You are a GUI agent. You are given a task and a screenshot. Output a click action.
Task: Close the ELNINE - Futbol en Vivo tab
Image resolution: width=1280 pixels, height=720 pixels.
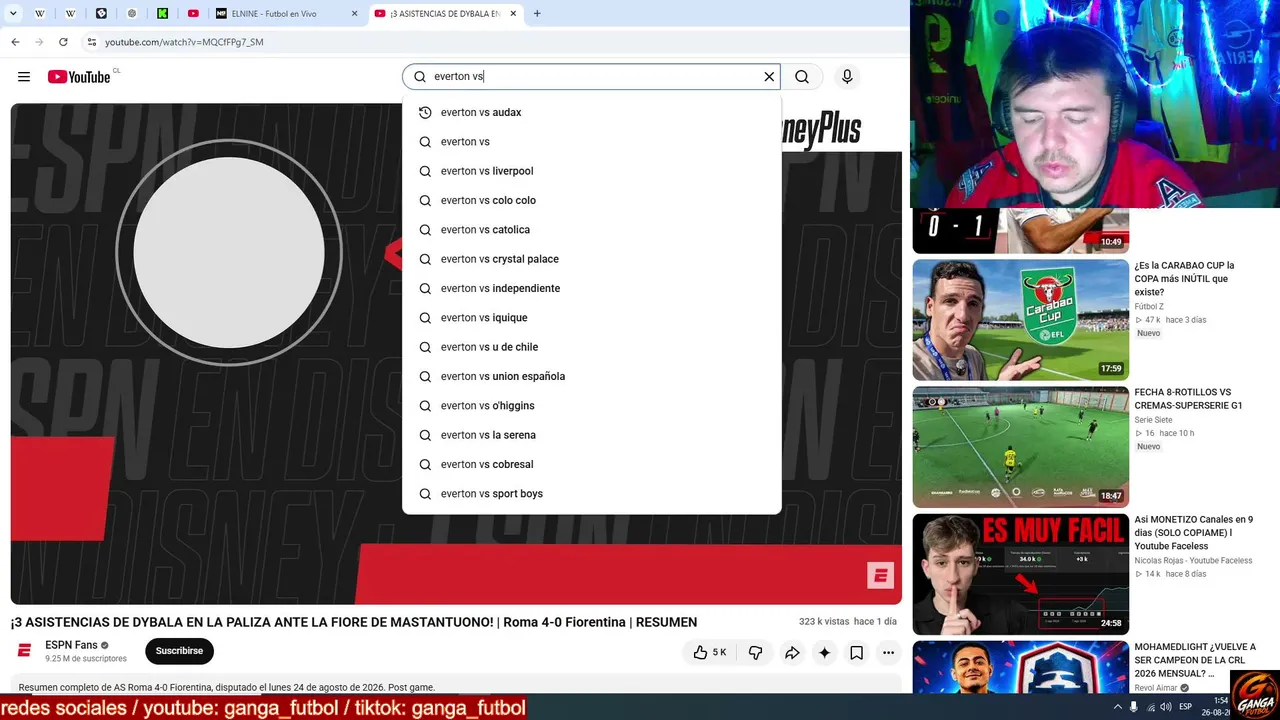[354, 14]
